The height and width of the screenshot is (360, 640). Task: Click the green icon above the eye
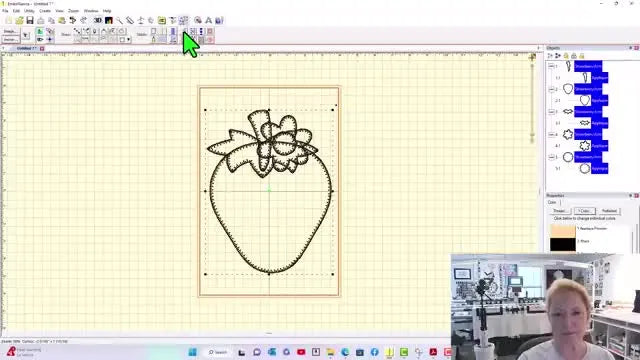pos(40,31)
